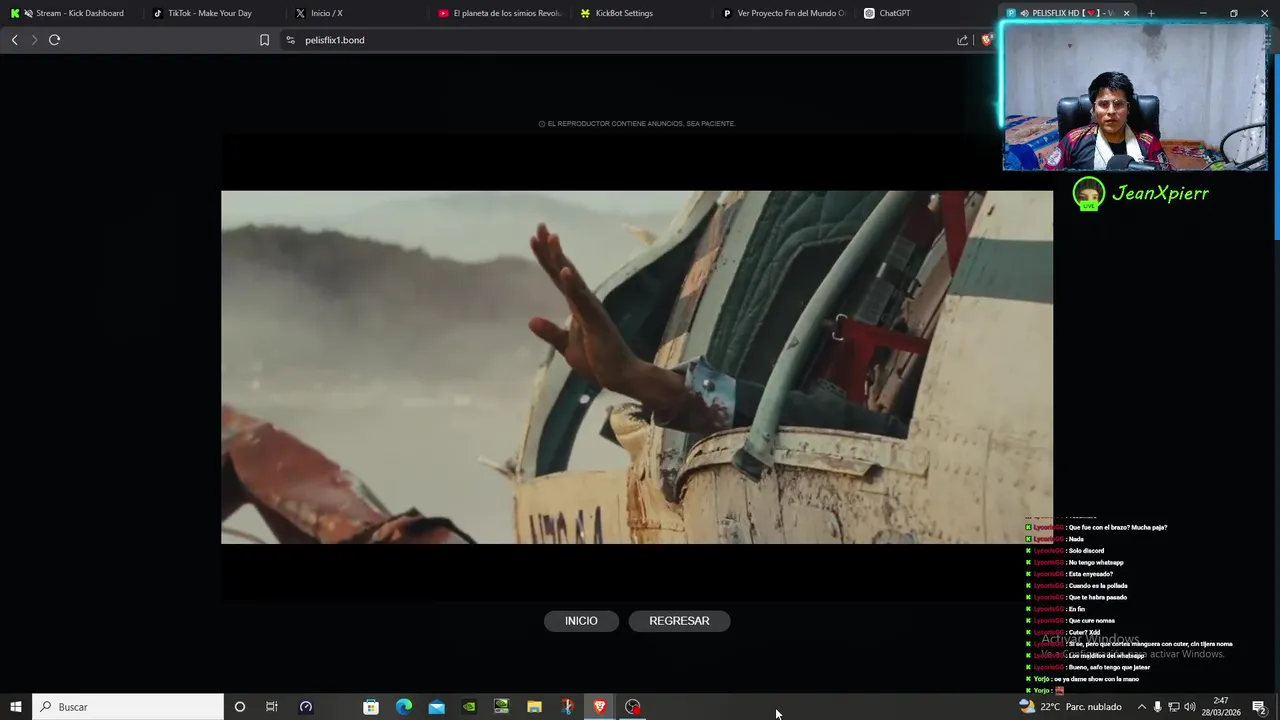This screenshot has width=1280, height=720.
Task: Open Task View on the taskbar
Action: (272, 707)
